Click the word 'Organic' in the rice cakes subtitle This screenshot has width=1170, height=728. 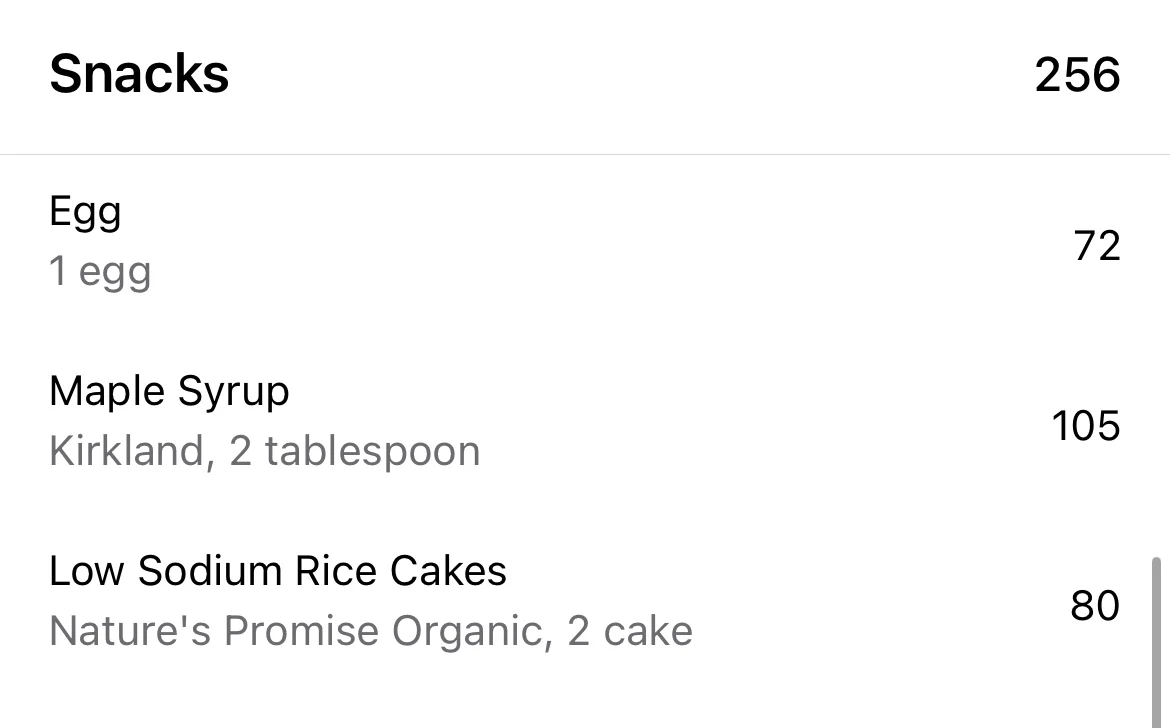click(472, 633)
